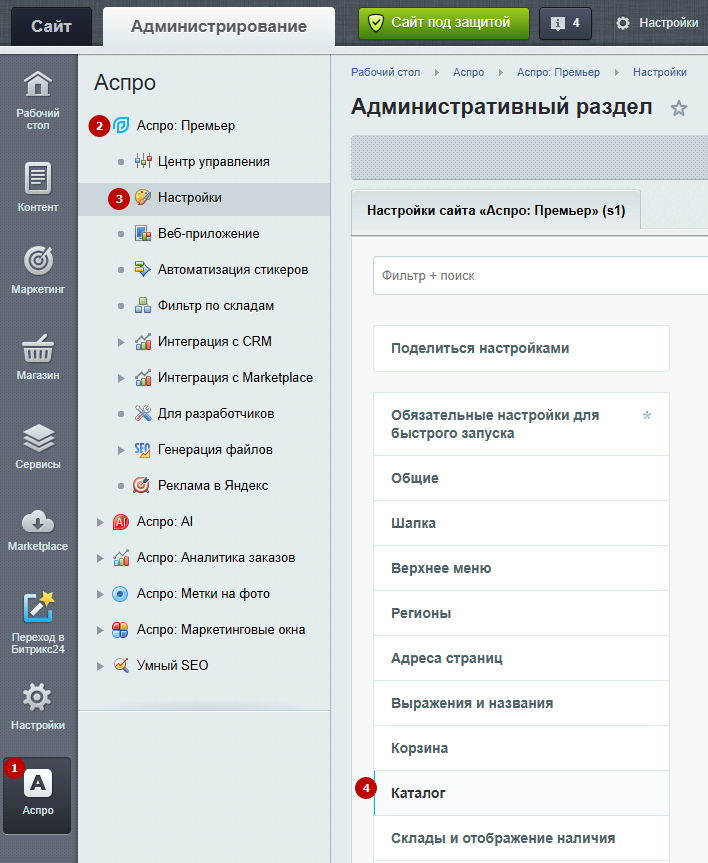Screen dimensions: 708x863
Task: Focus the Фильтр + поиск field
Action: pos(541,275)
